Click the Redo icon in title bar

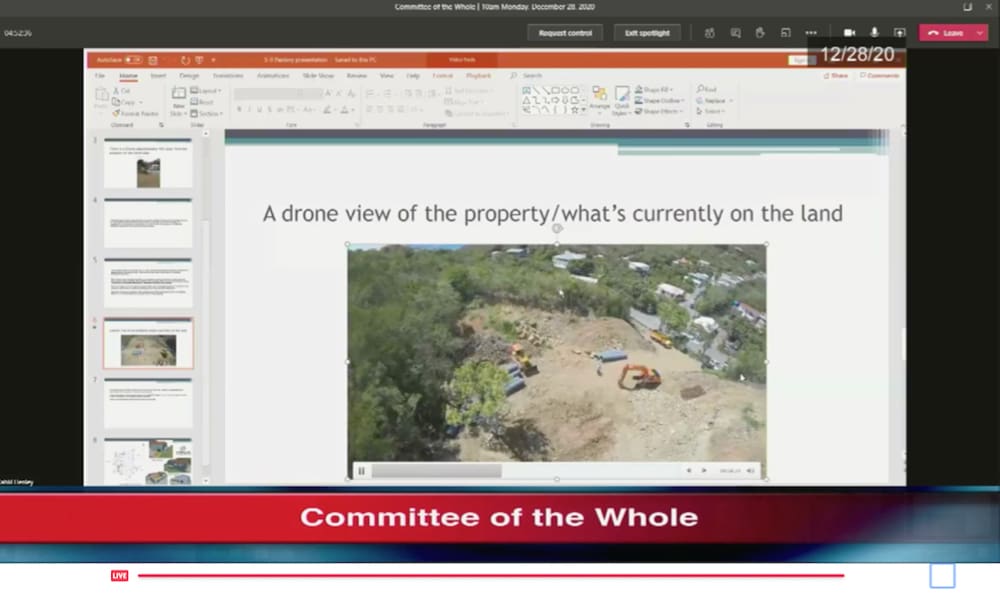[x=185, y=60]
